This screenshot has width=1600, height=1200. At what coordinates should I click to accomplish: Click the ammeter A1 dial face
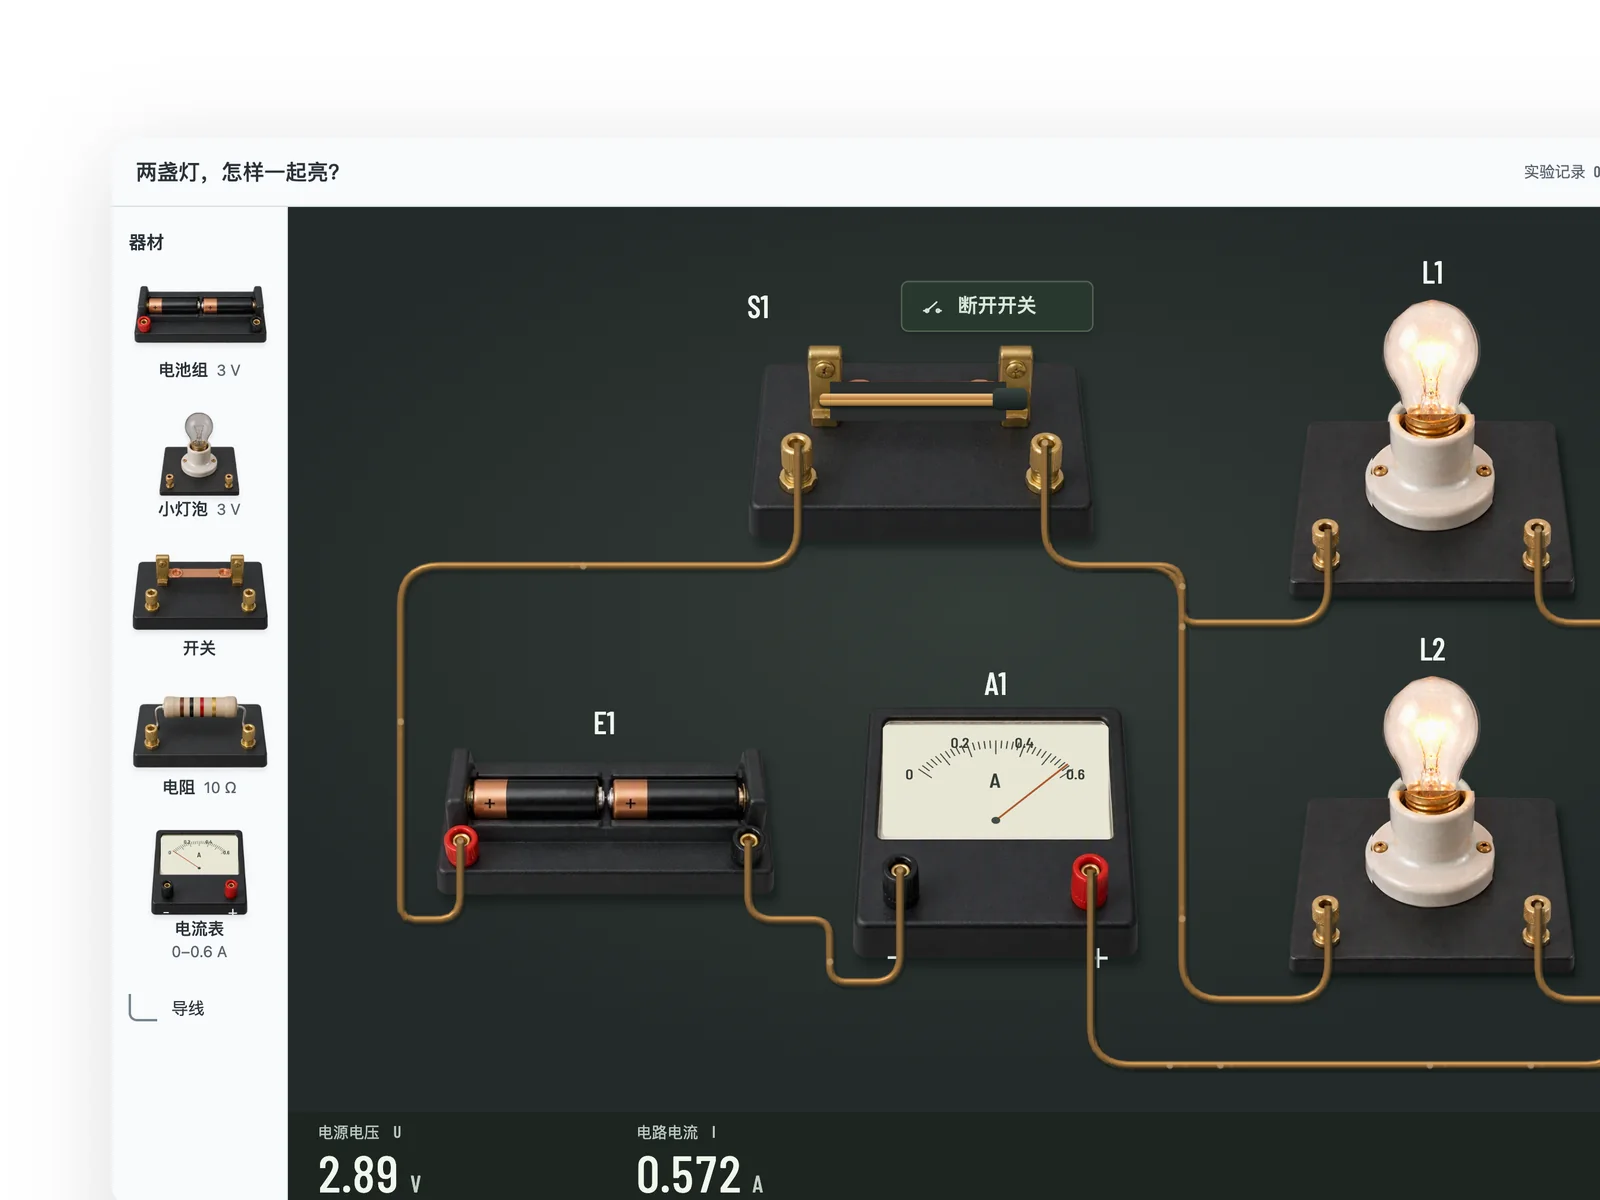(995, 780)
